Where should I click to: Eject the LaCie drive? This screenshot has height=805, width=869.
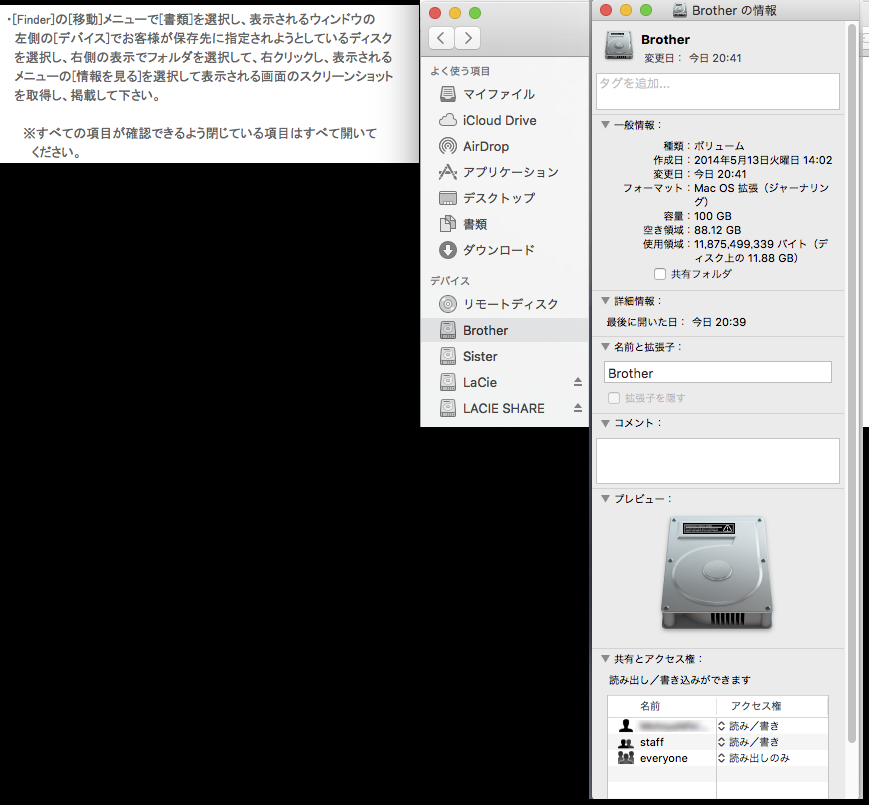pyautogui.click(x=577, y=382)
